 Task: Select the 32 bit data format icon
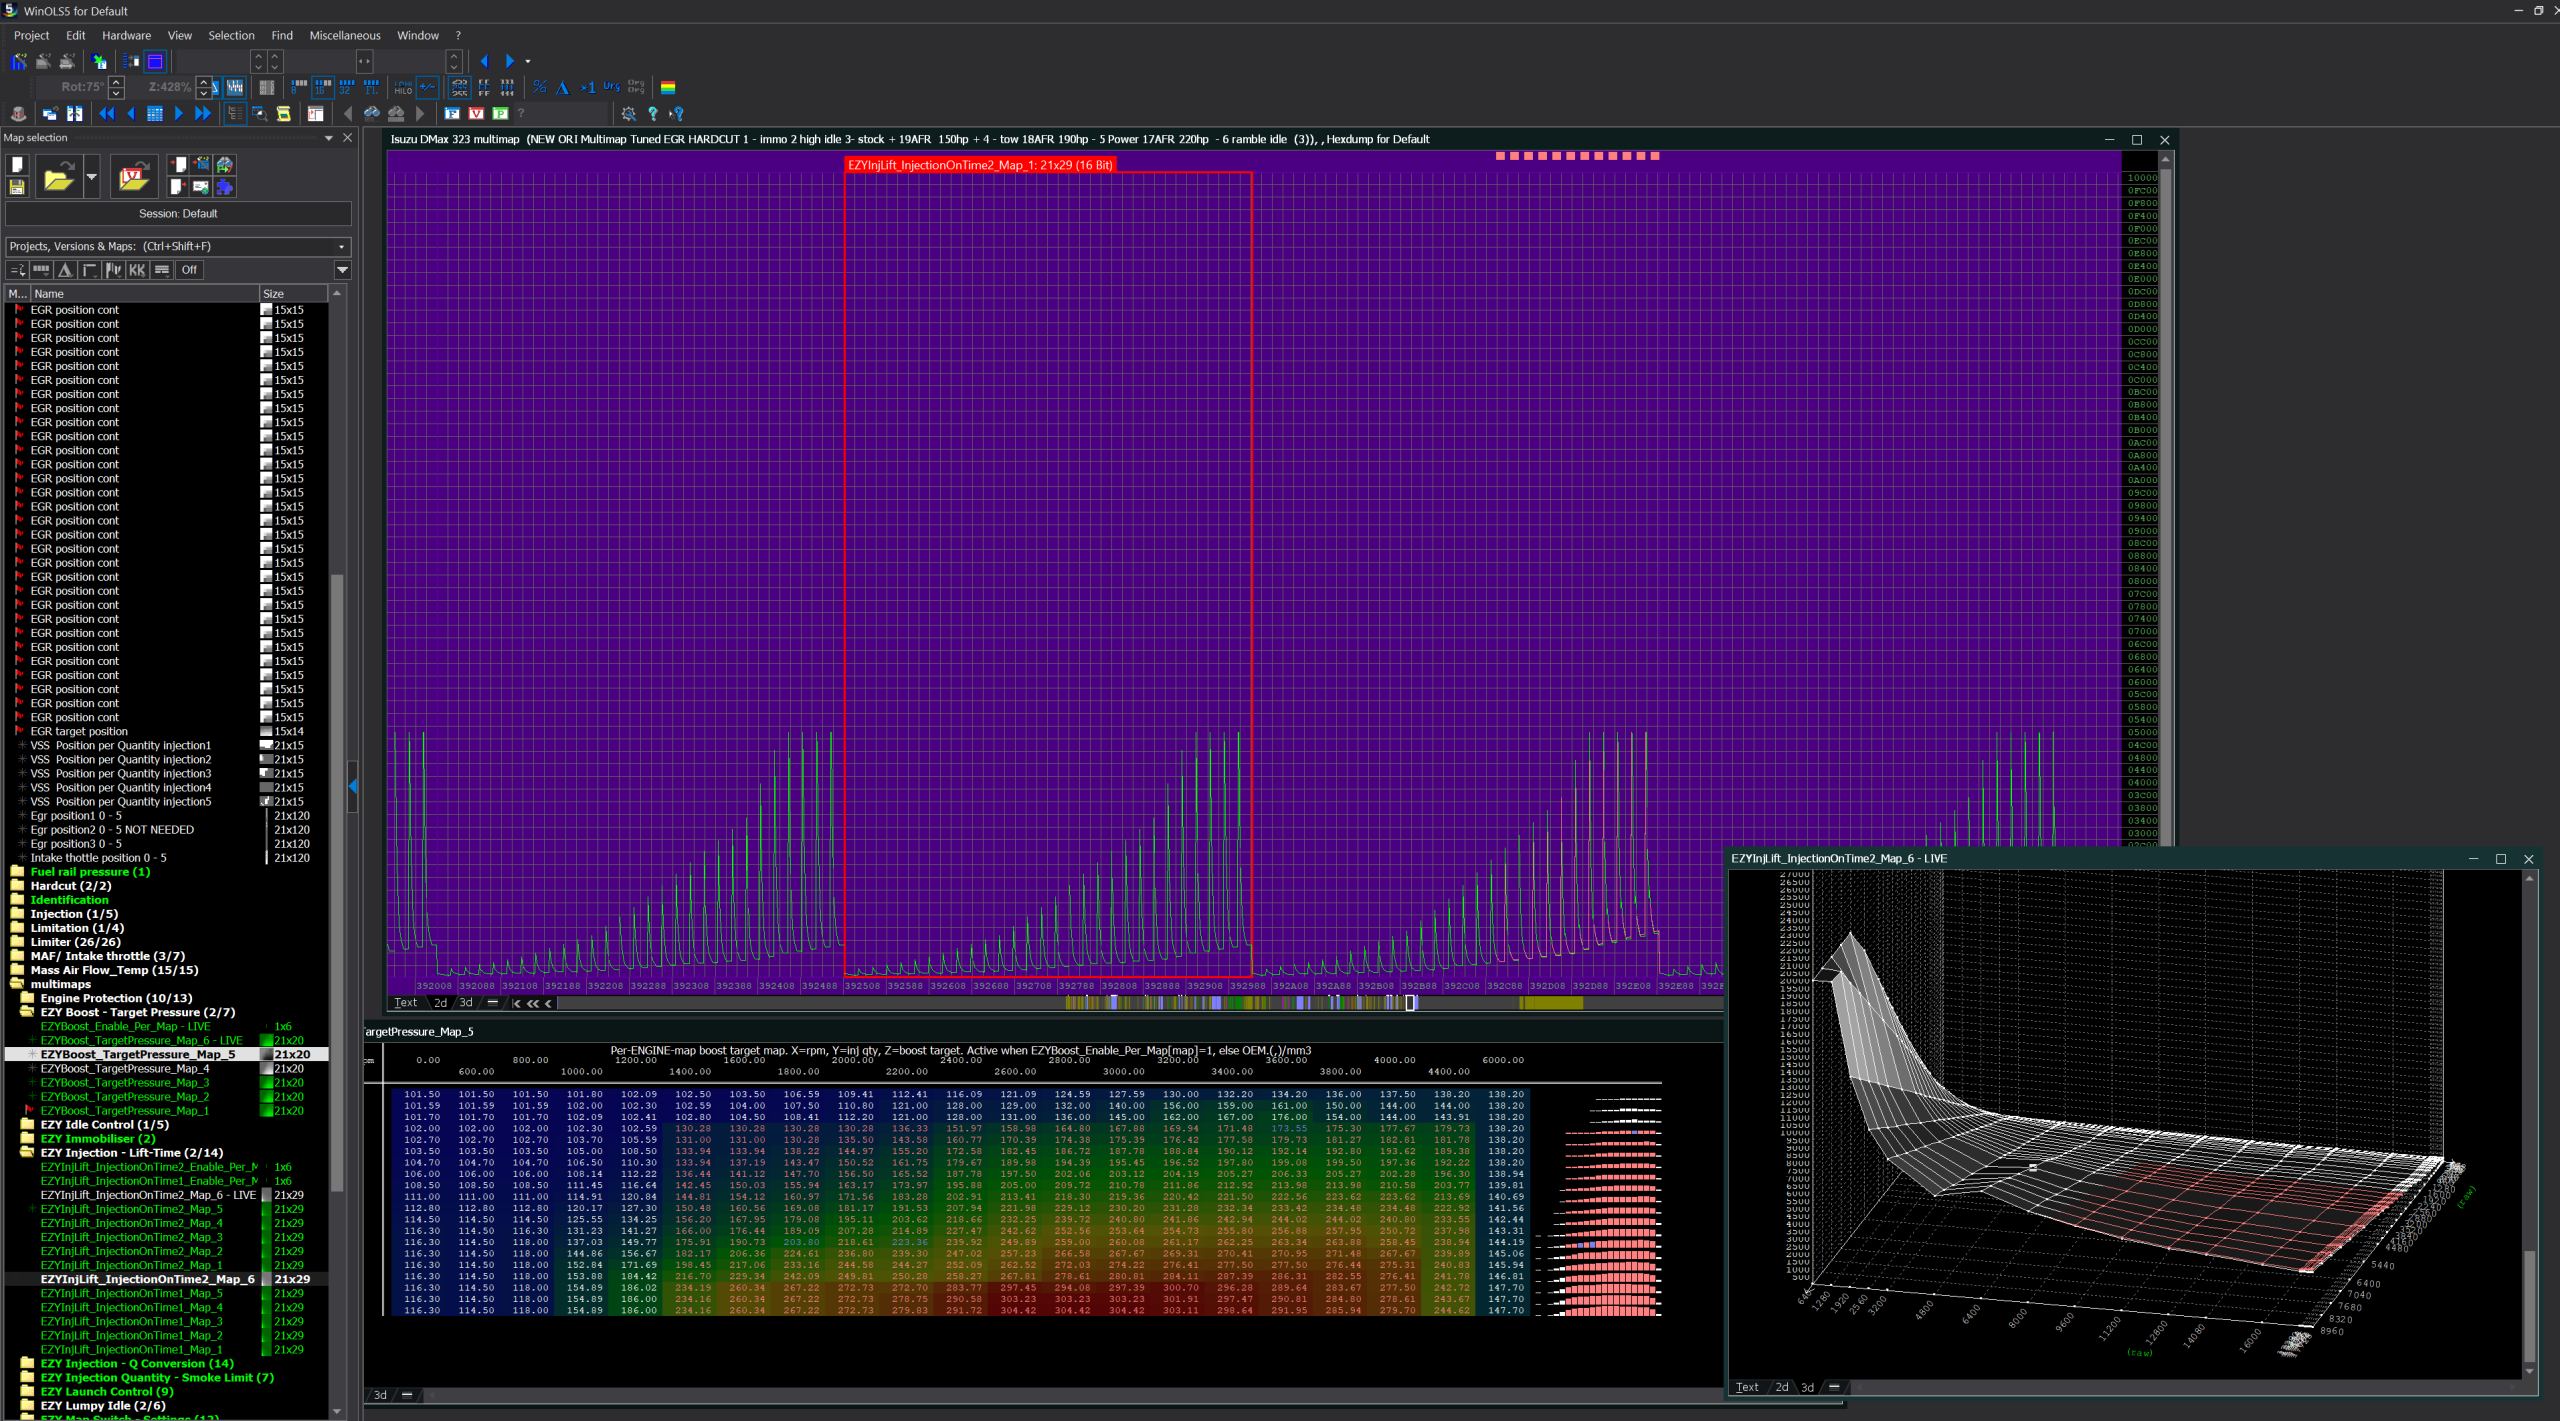coord(346,88)
